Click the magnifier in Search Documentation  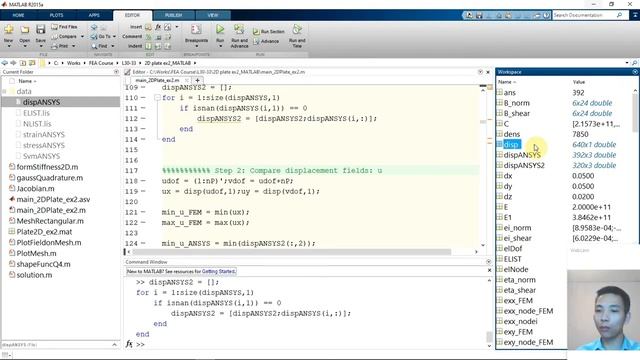coord(620,15)
